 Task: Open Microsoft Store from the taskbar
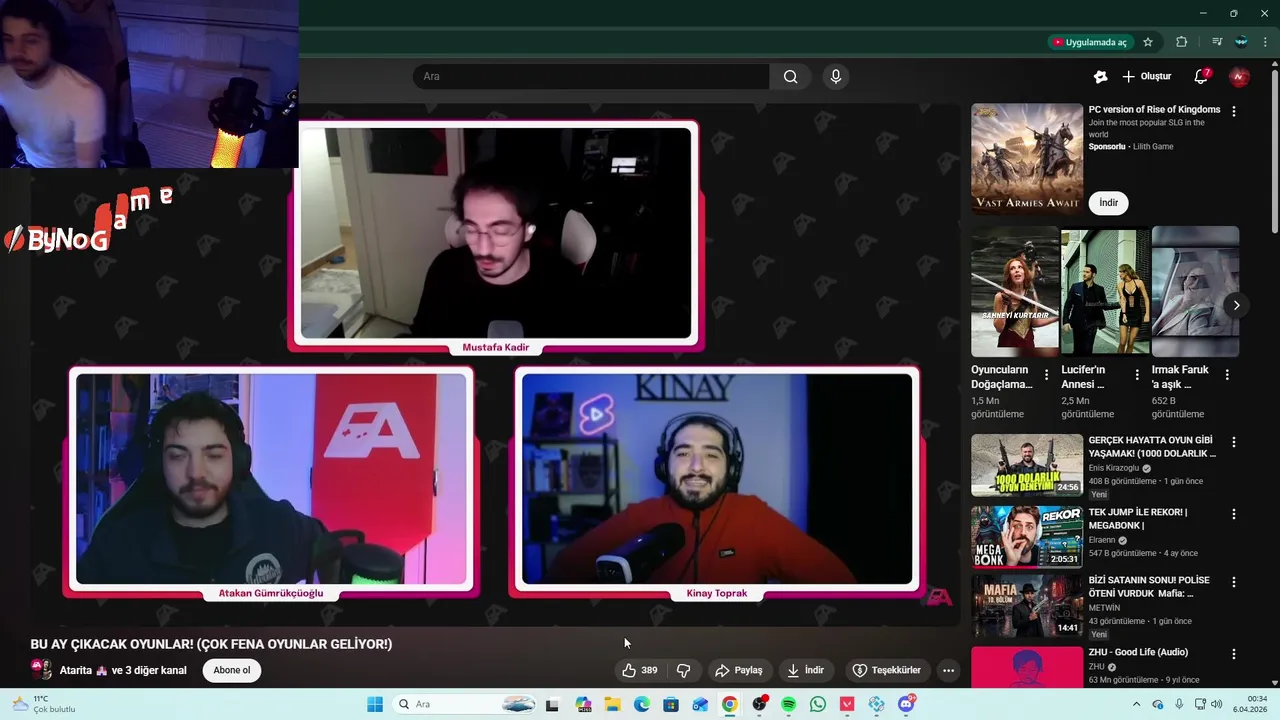(x=671, y=704)
